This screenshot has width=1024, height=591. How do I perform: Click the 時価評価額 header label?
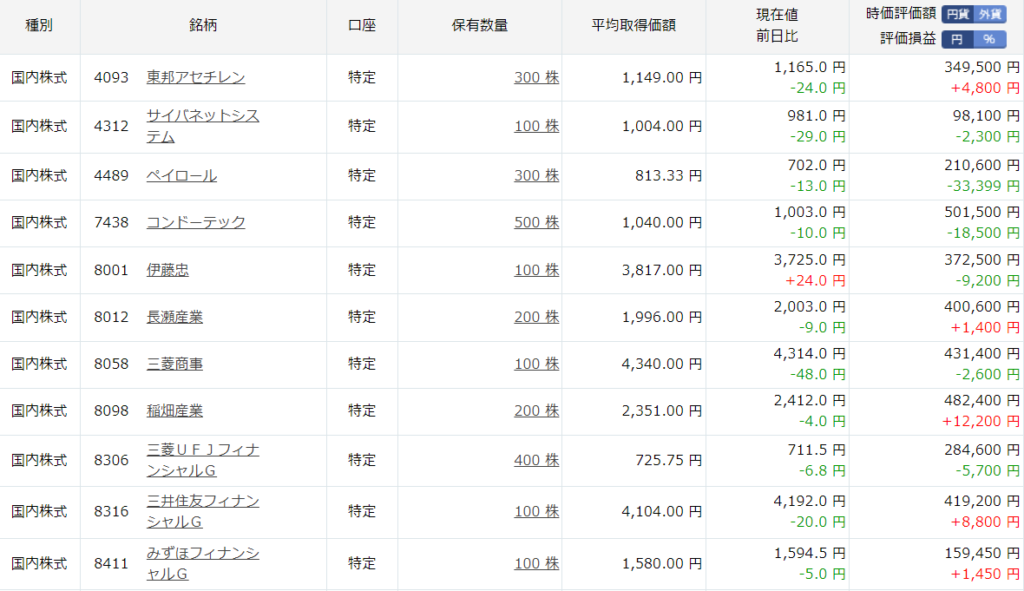[x=901, y=14]
